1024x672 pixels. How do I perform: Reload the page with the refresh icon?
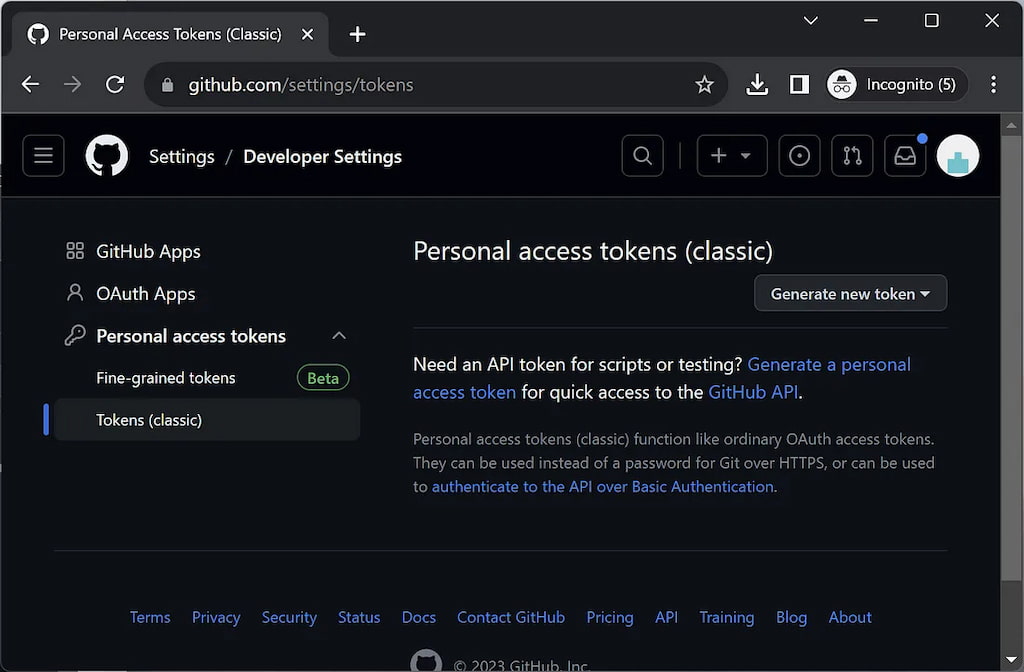pyautogui.click(x=115, y=84)
